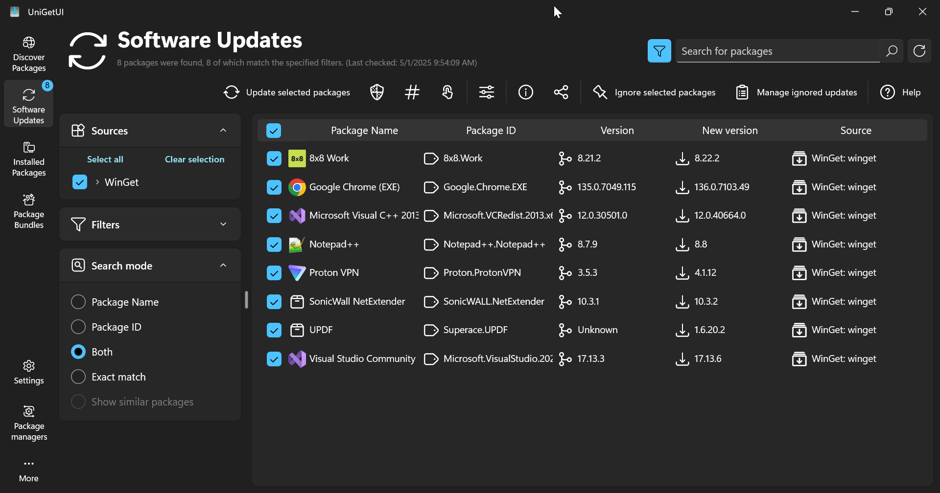This screenshot has width=940, height=493.
Task: Click the Clear selection link
Action: pos(194,160)
